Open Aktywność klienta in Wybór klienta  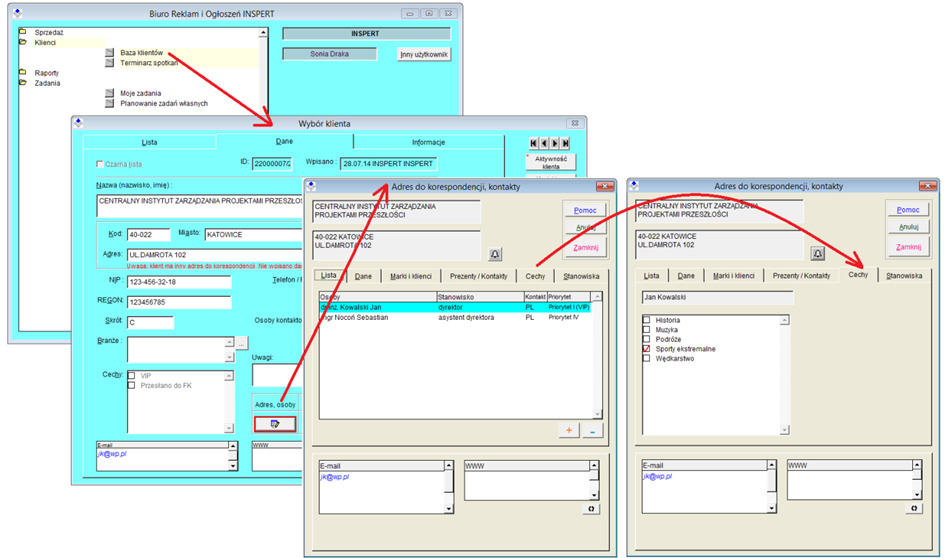(551, 163)
